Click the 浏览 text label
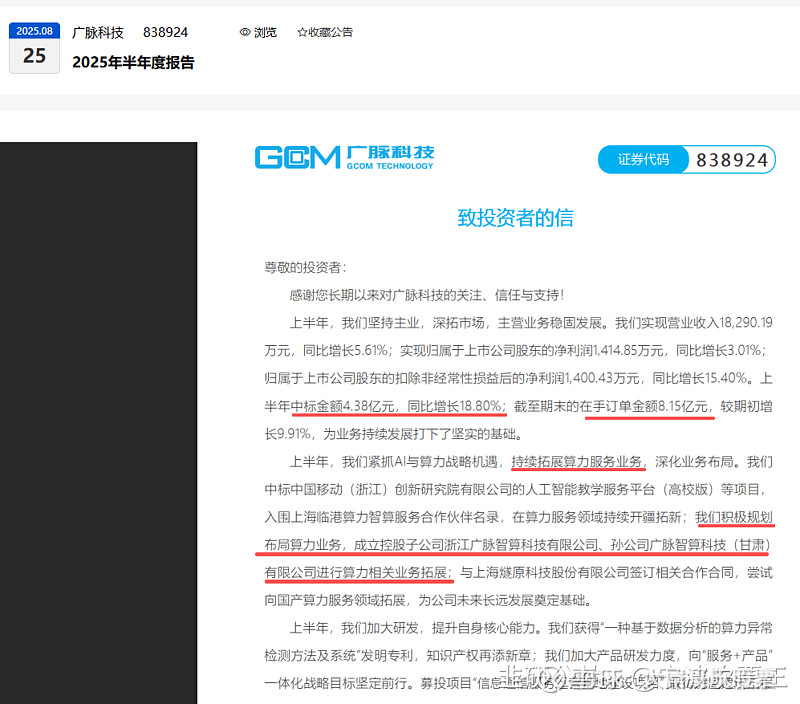 click(x=265, y=32)
